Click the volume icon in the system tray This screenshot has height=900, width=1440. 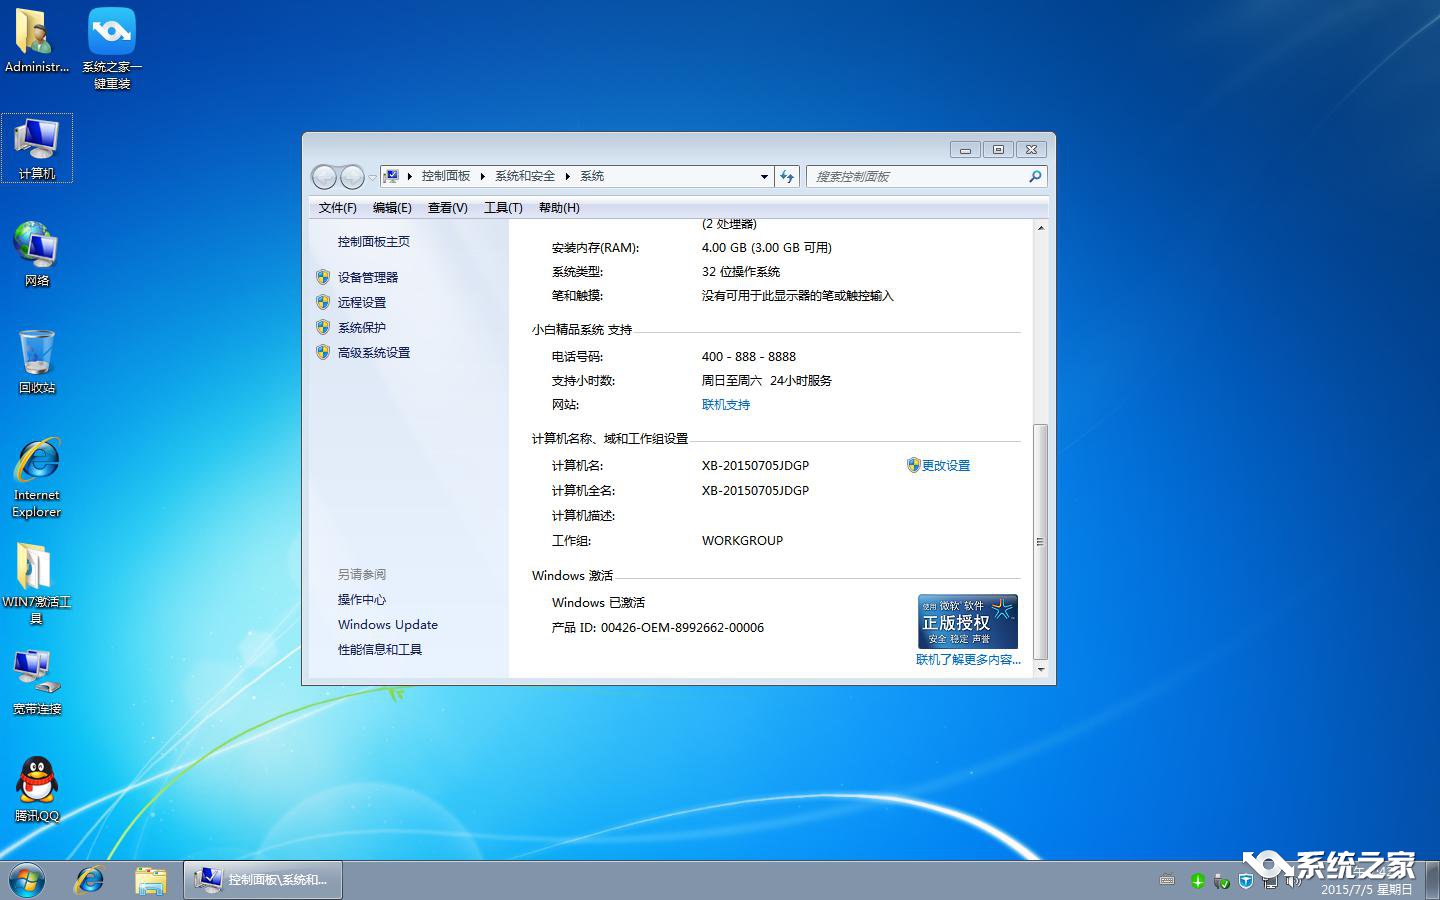click(x=1290, y=881)
